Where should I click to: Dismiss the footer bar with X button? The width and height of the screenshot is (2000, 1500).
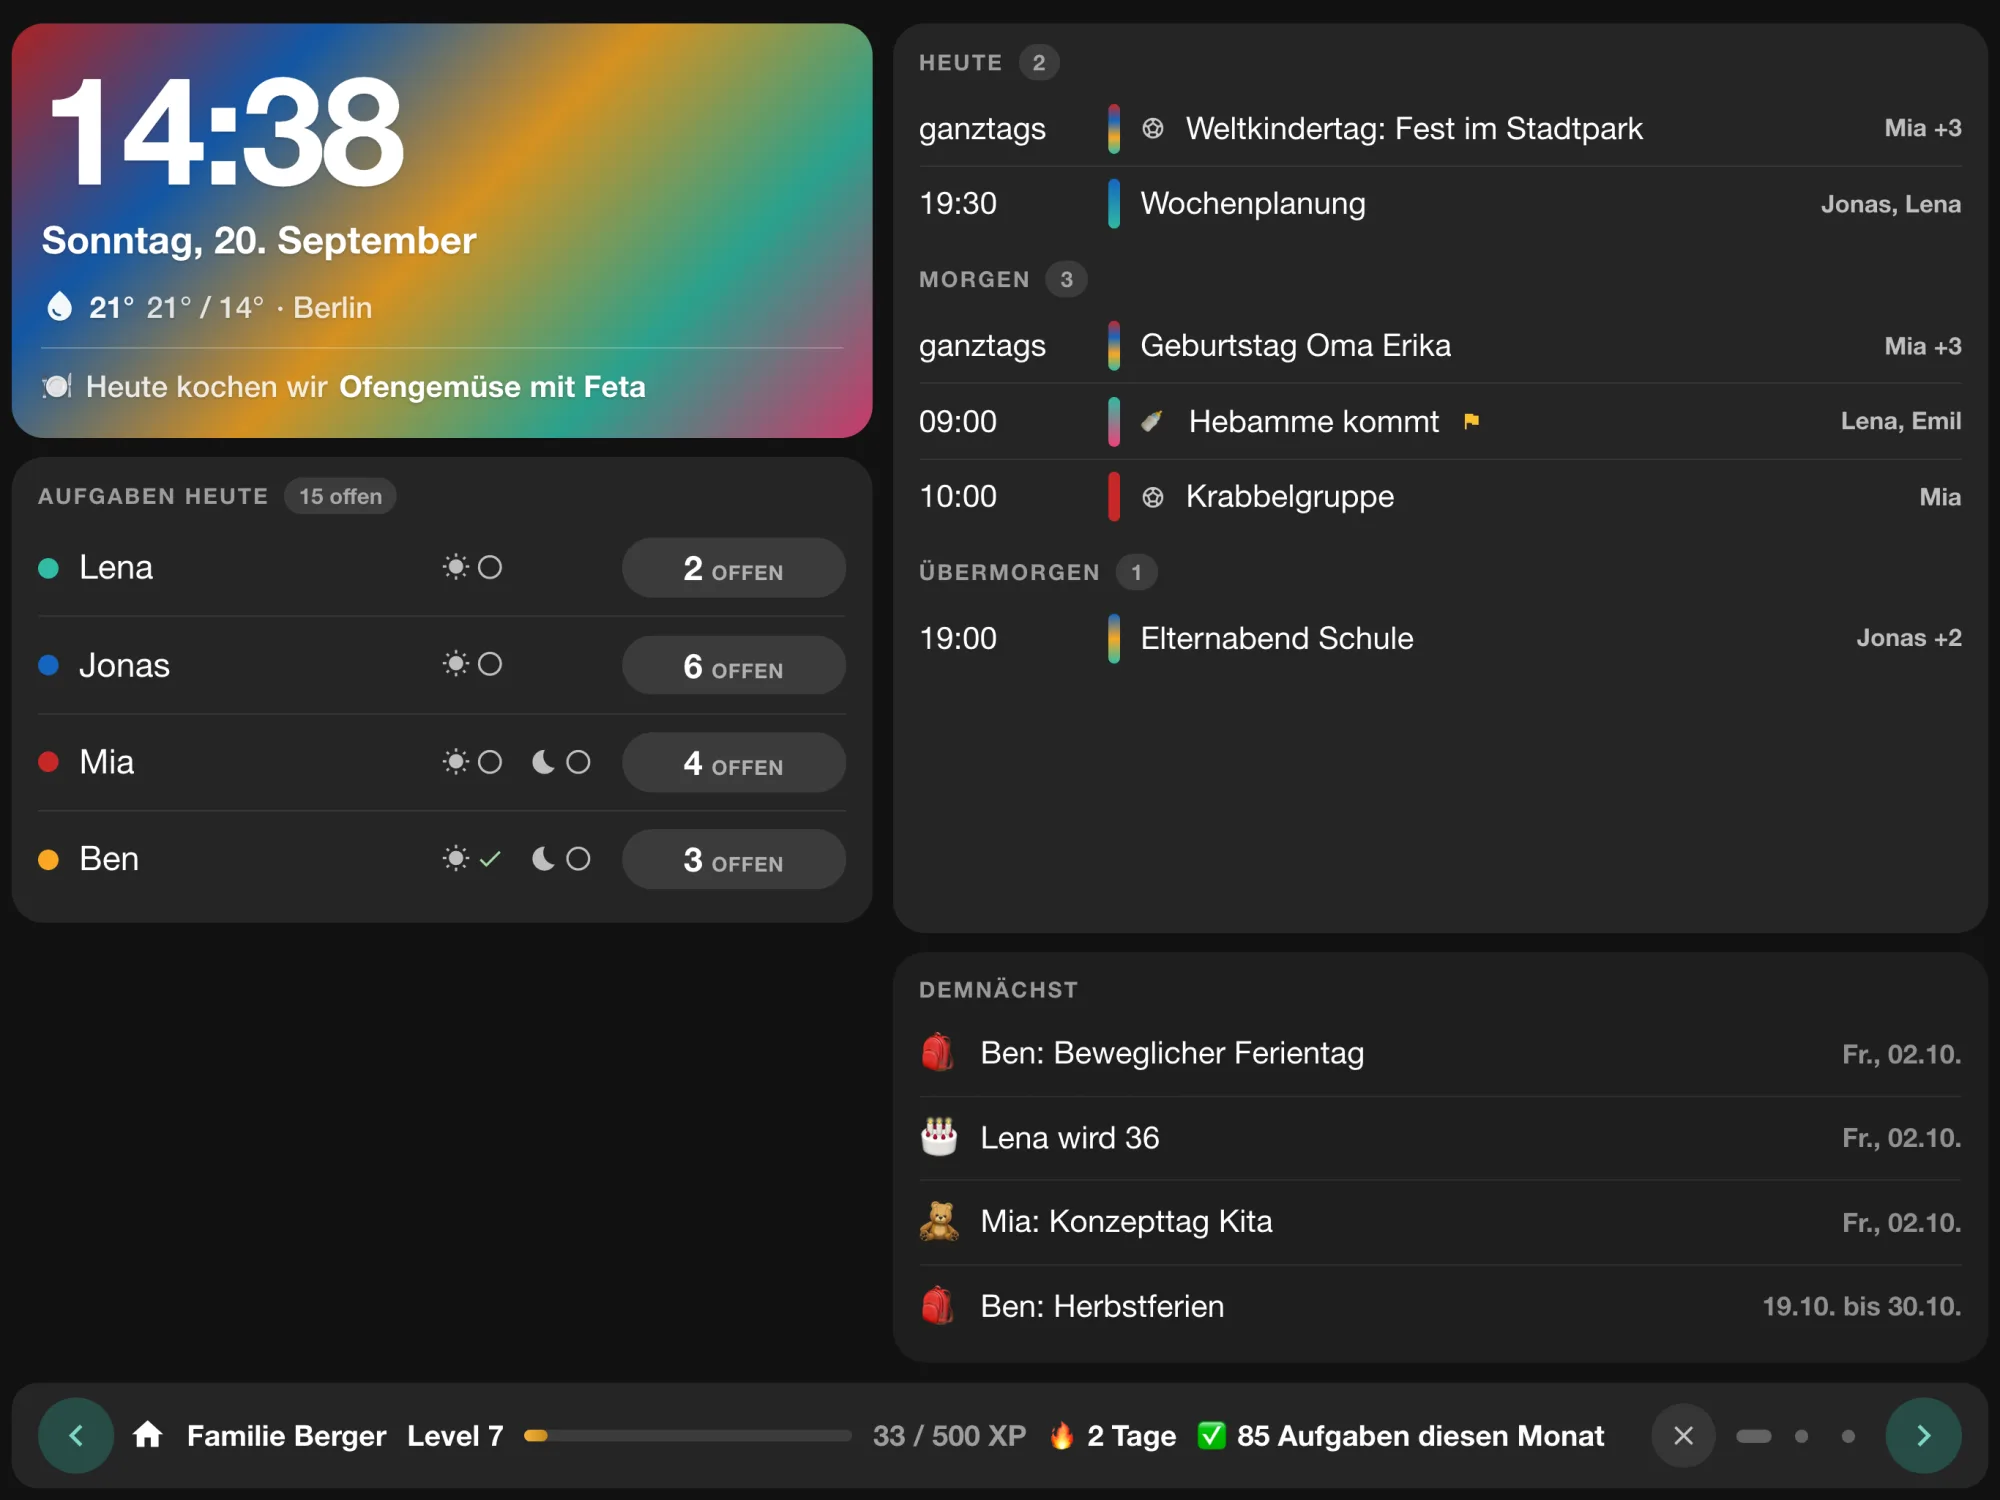click(1683, 1435)
